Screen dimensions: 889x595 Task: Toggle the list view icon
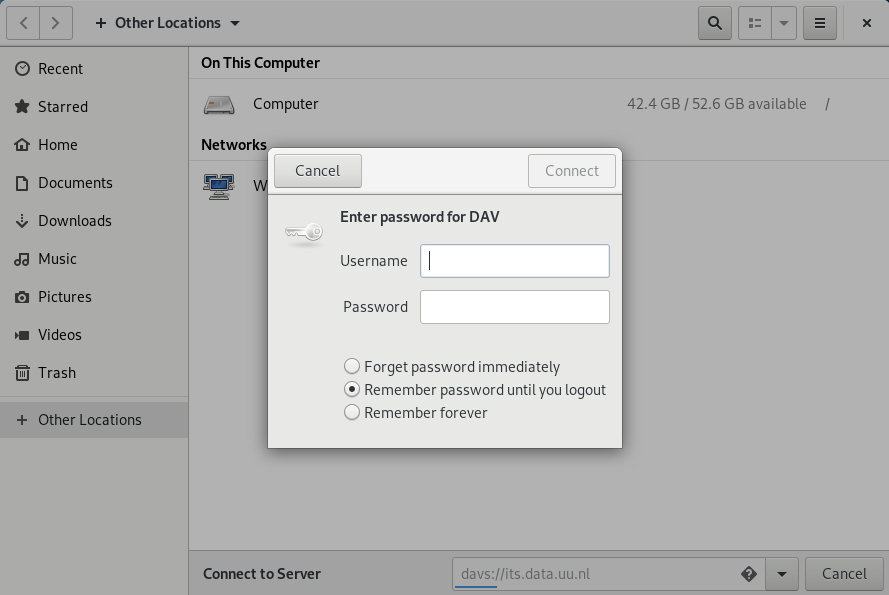click(755, 23)
